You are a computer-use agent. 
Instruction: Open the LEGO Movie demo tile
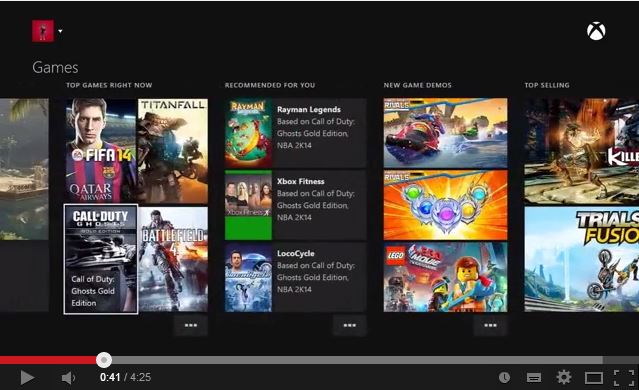(x=445, y=277)
